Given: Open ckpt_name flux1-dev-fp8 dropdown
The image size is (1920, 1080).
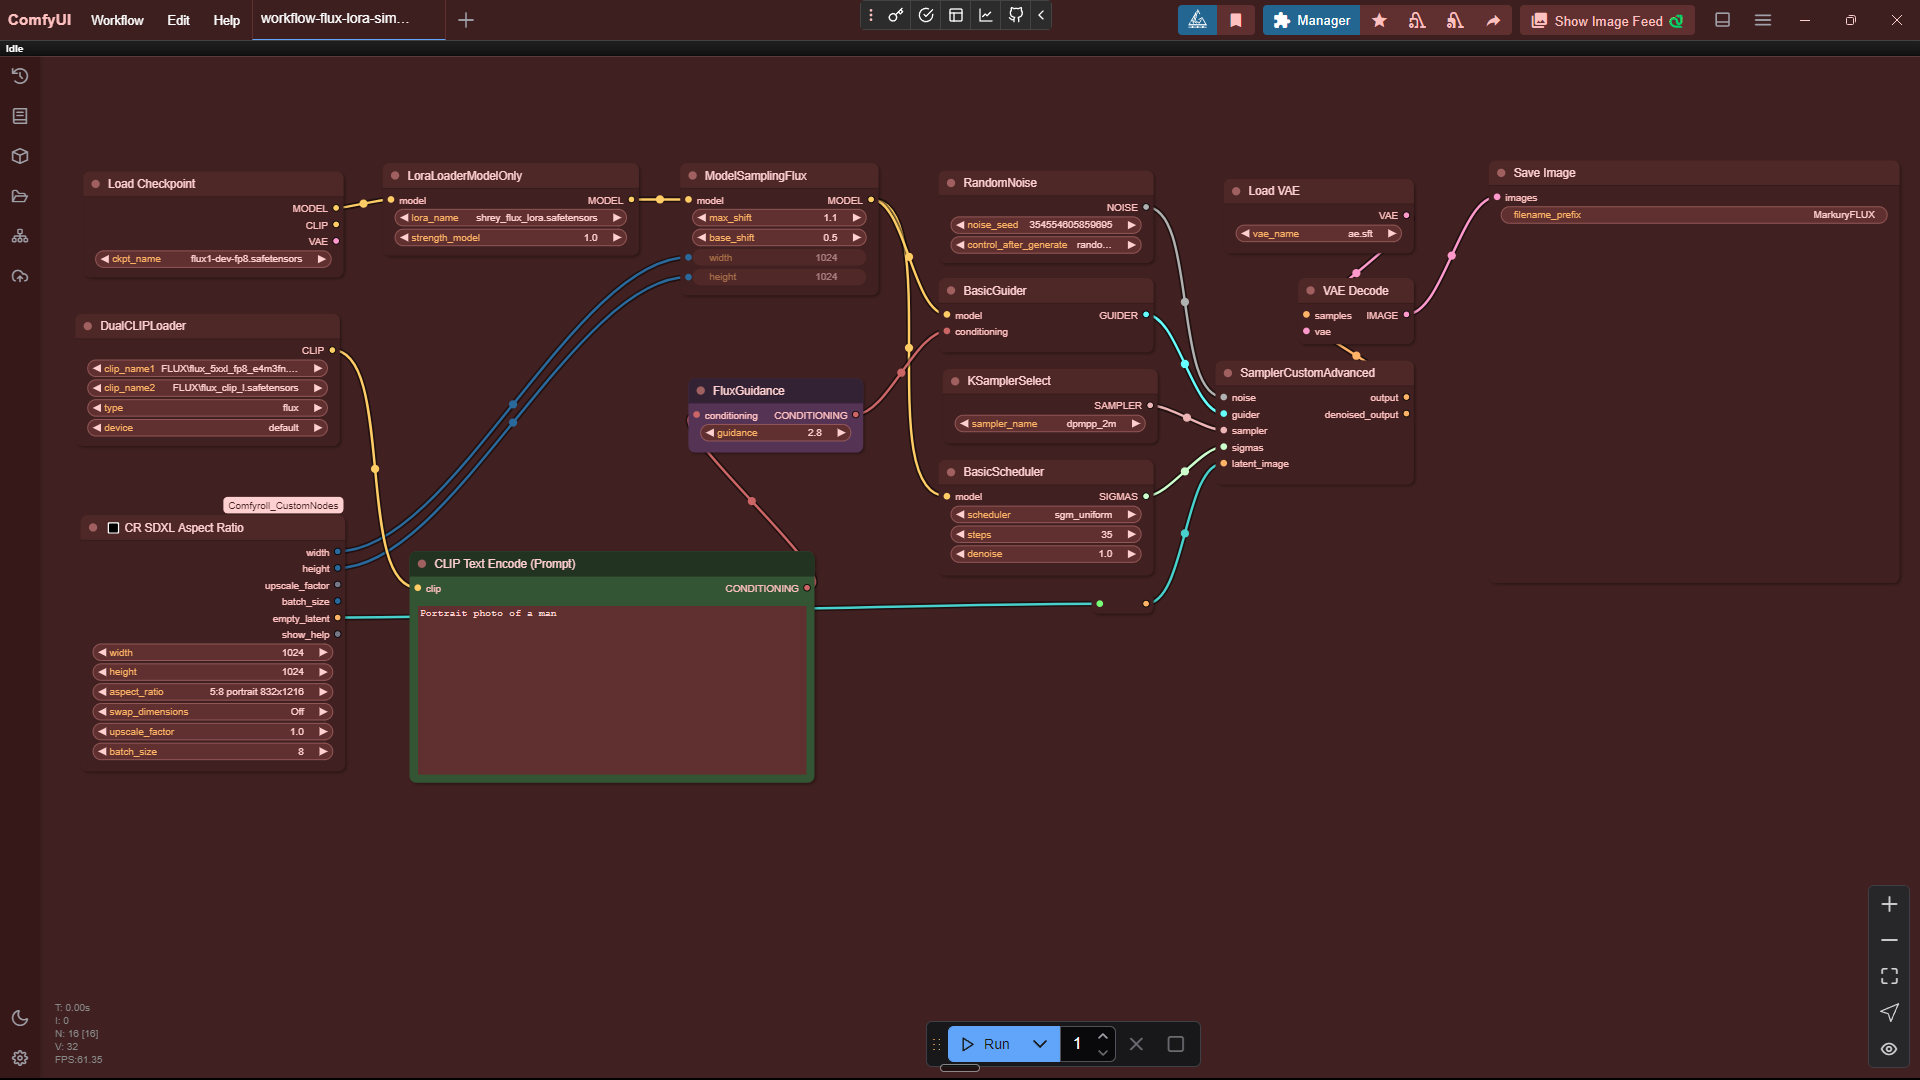Looking at the screenshot, I should pyautogui.click(x=213, y=259).
